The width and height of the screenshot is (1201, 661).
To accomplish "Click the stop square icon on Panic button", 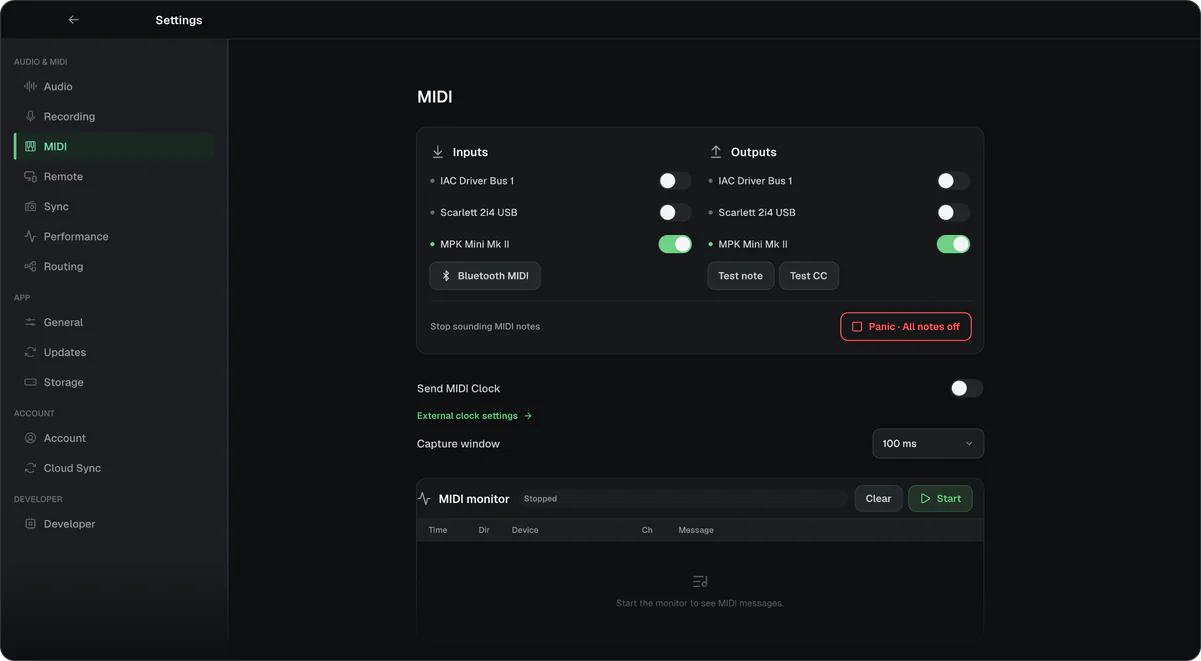I will [857, 327].
